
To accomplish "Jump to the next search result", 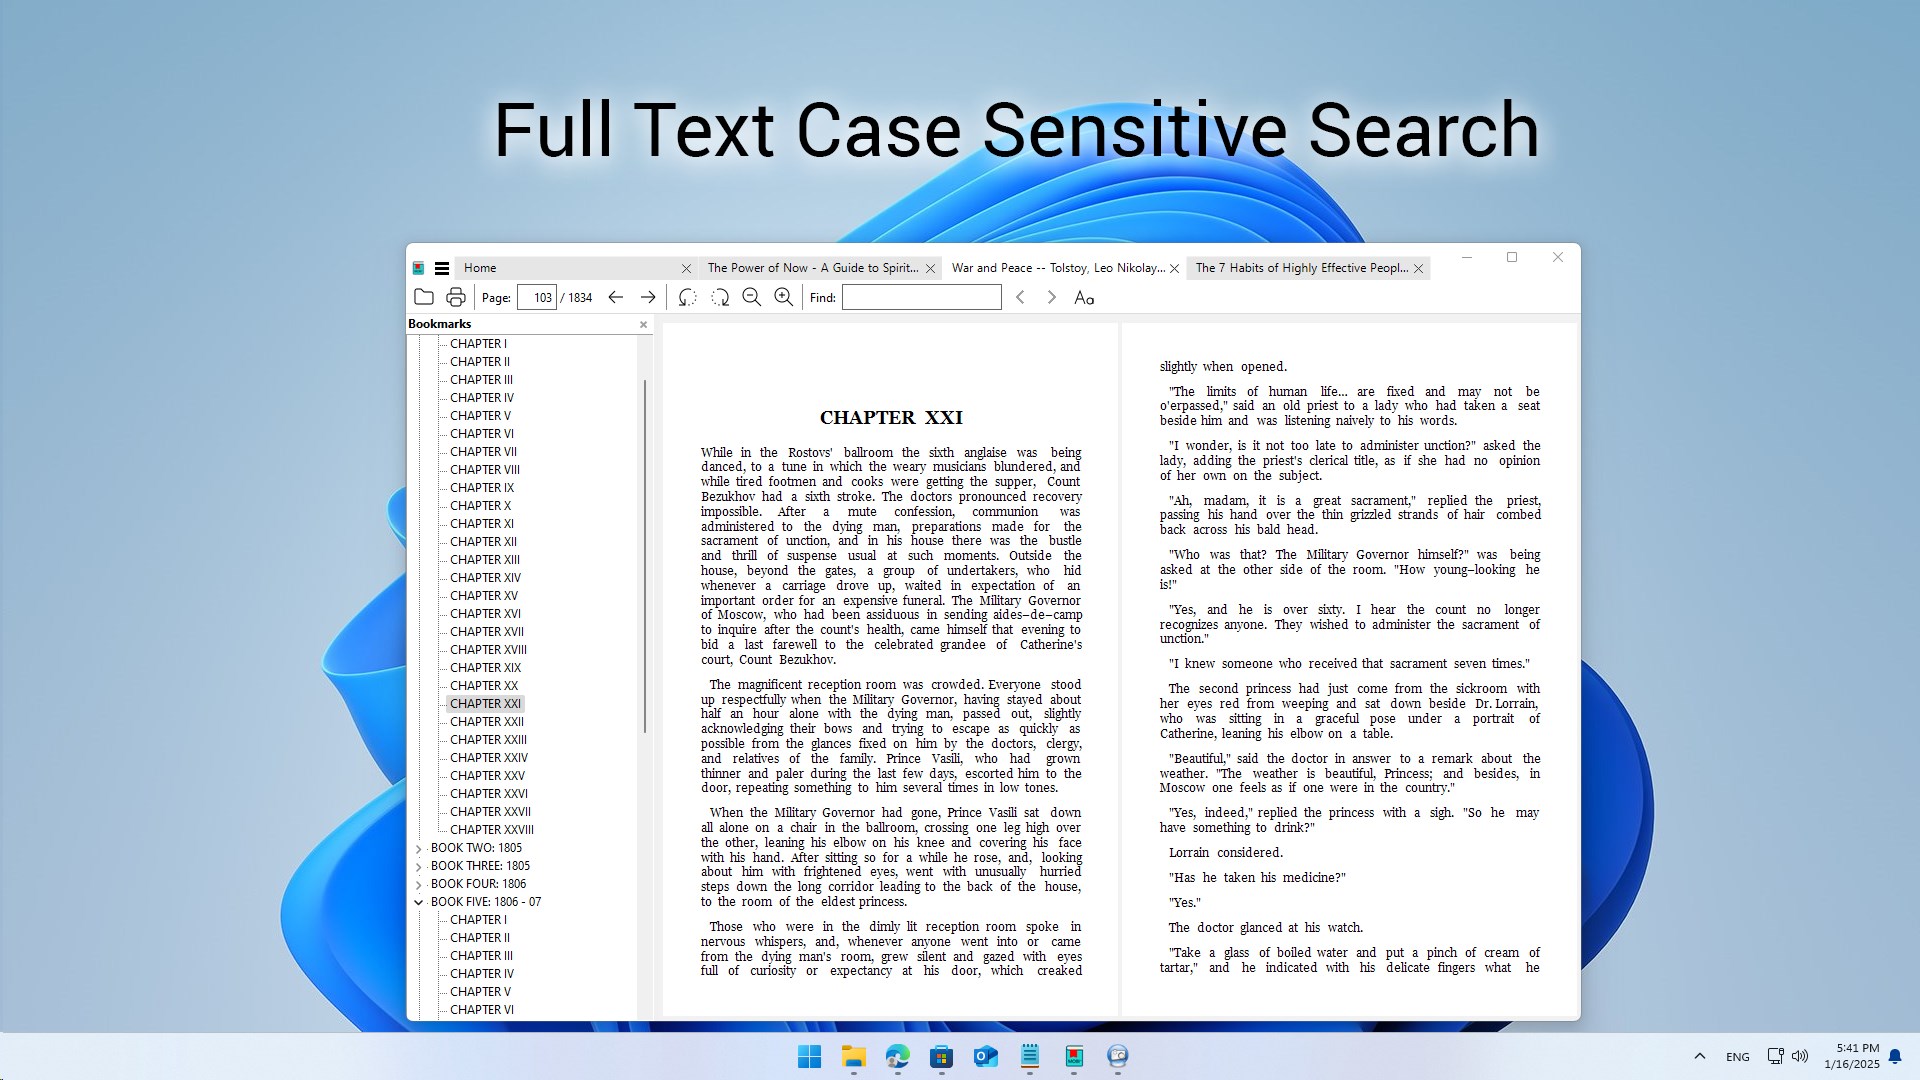I will tap(1051, 297).
